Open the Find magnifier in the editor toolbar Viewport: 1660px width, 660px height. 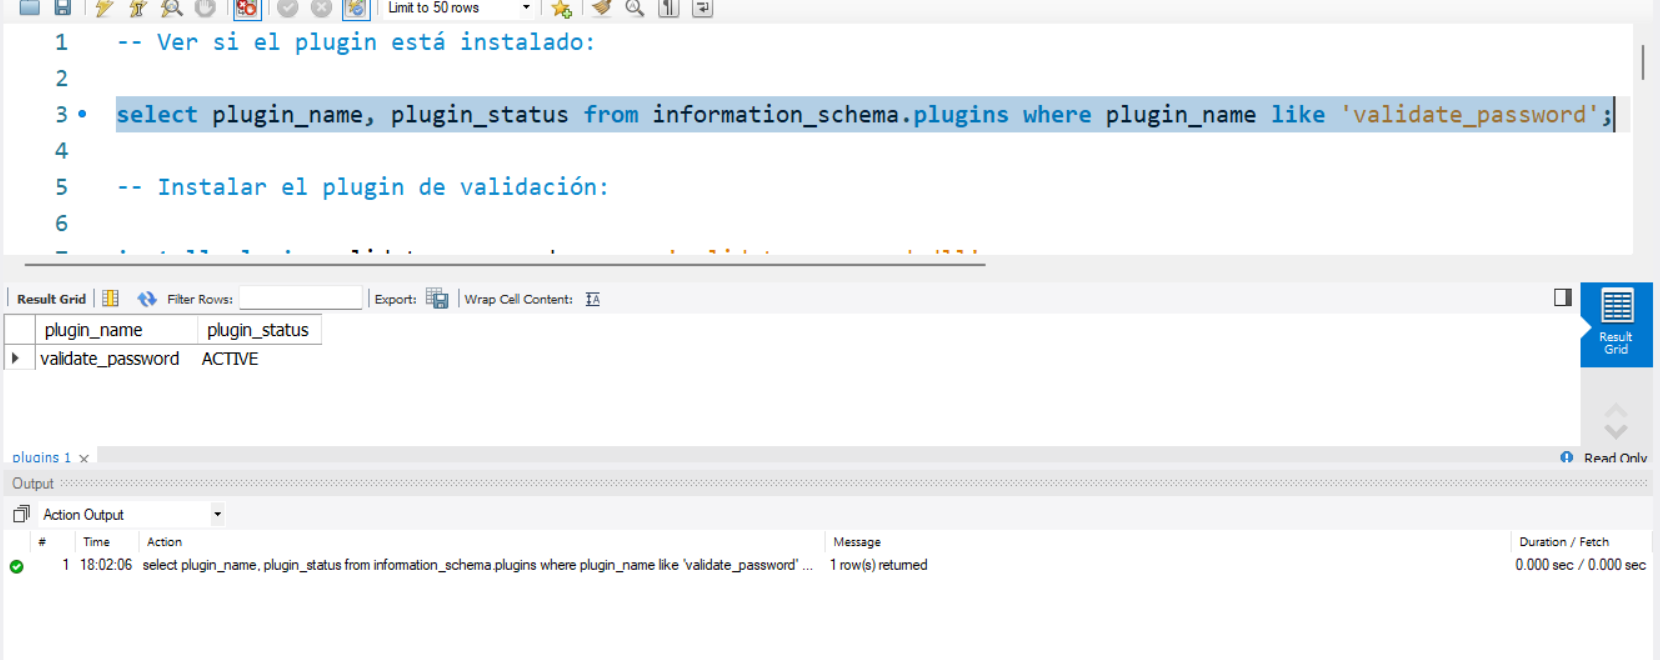[634, 8]
